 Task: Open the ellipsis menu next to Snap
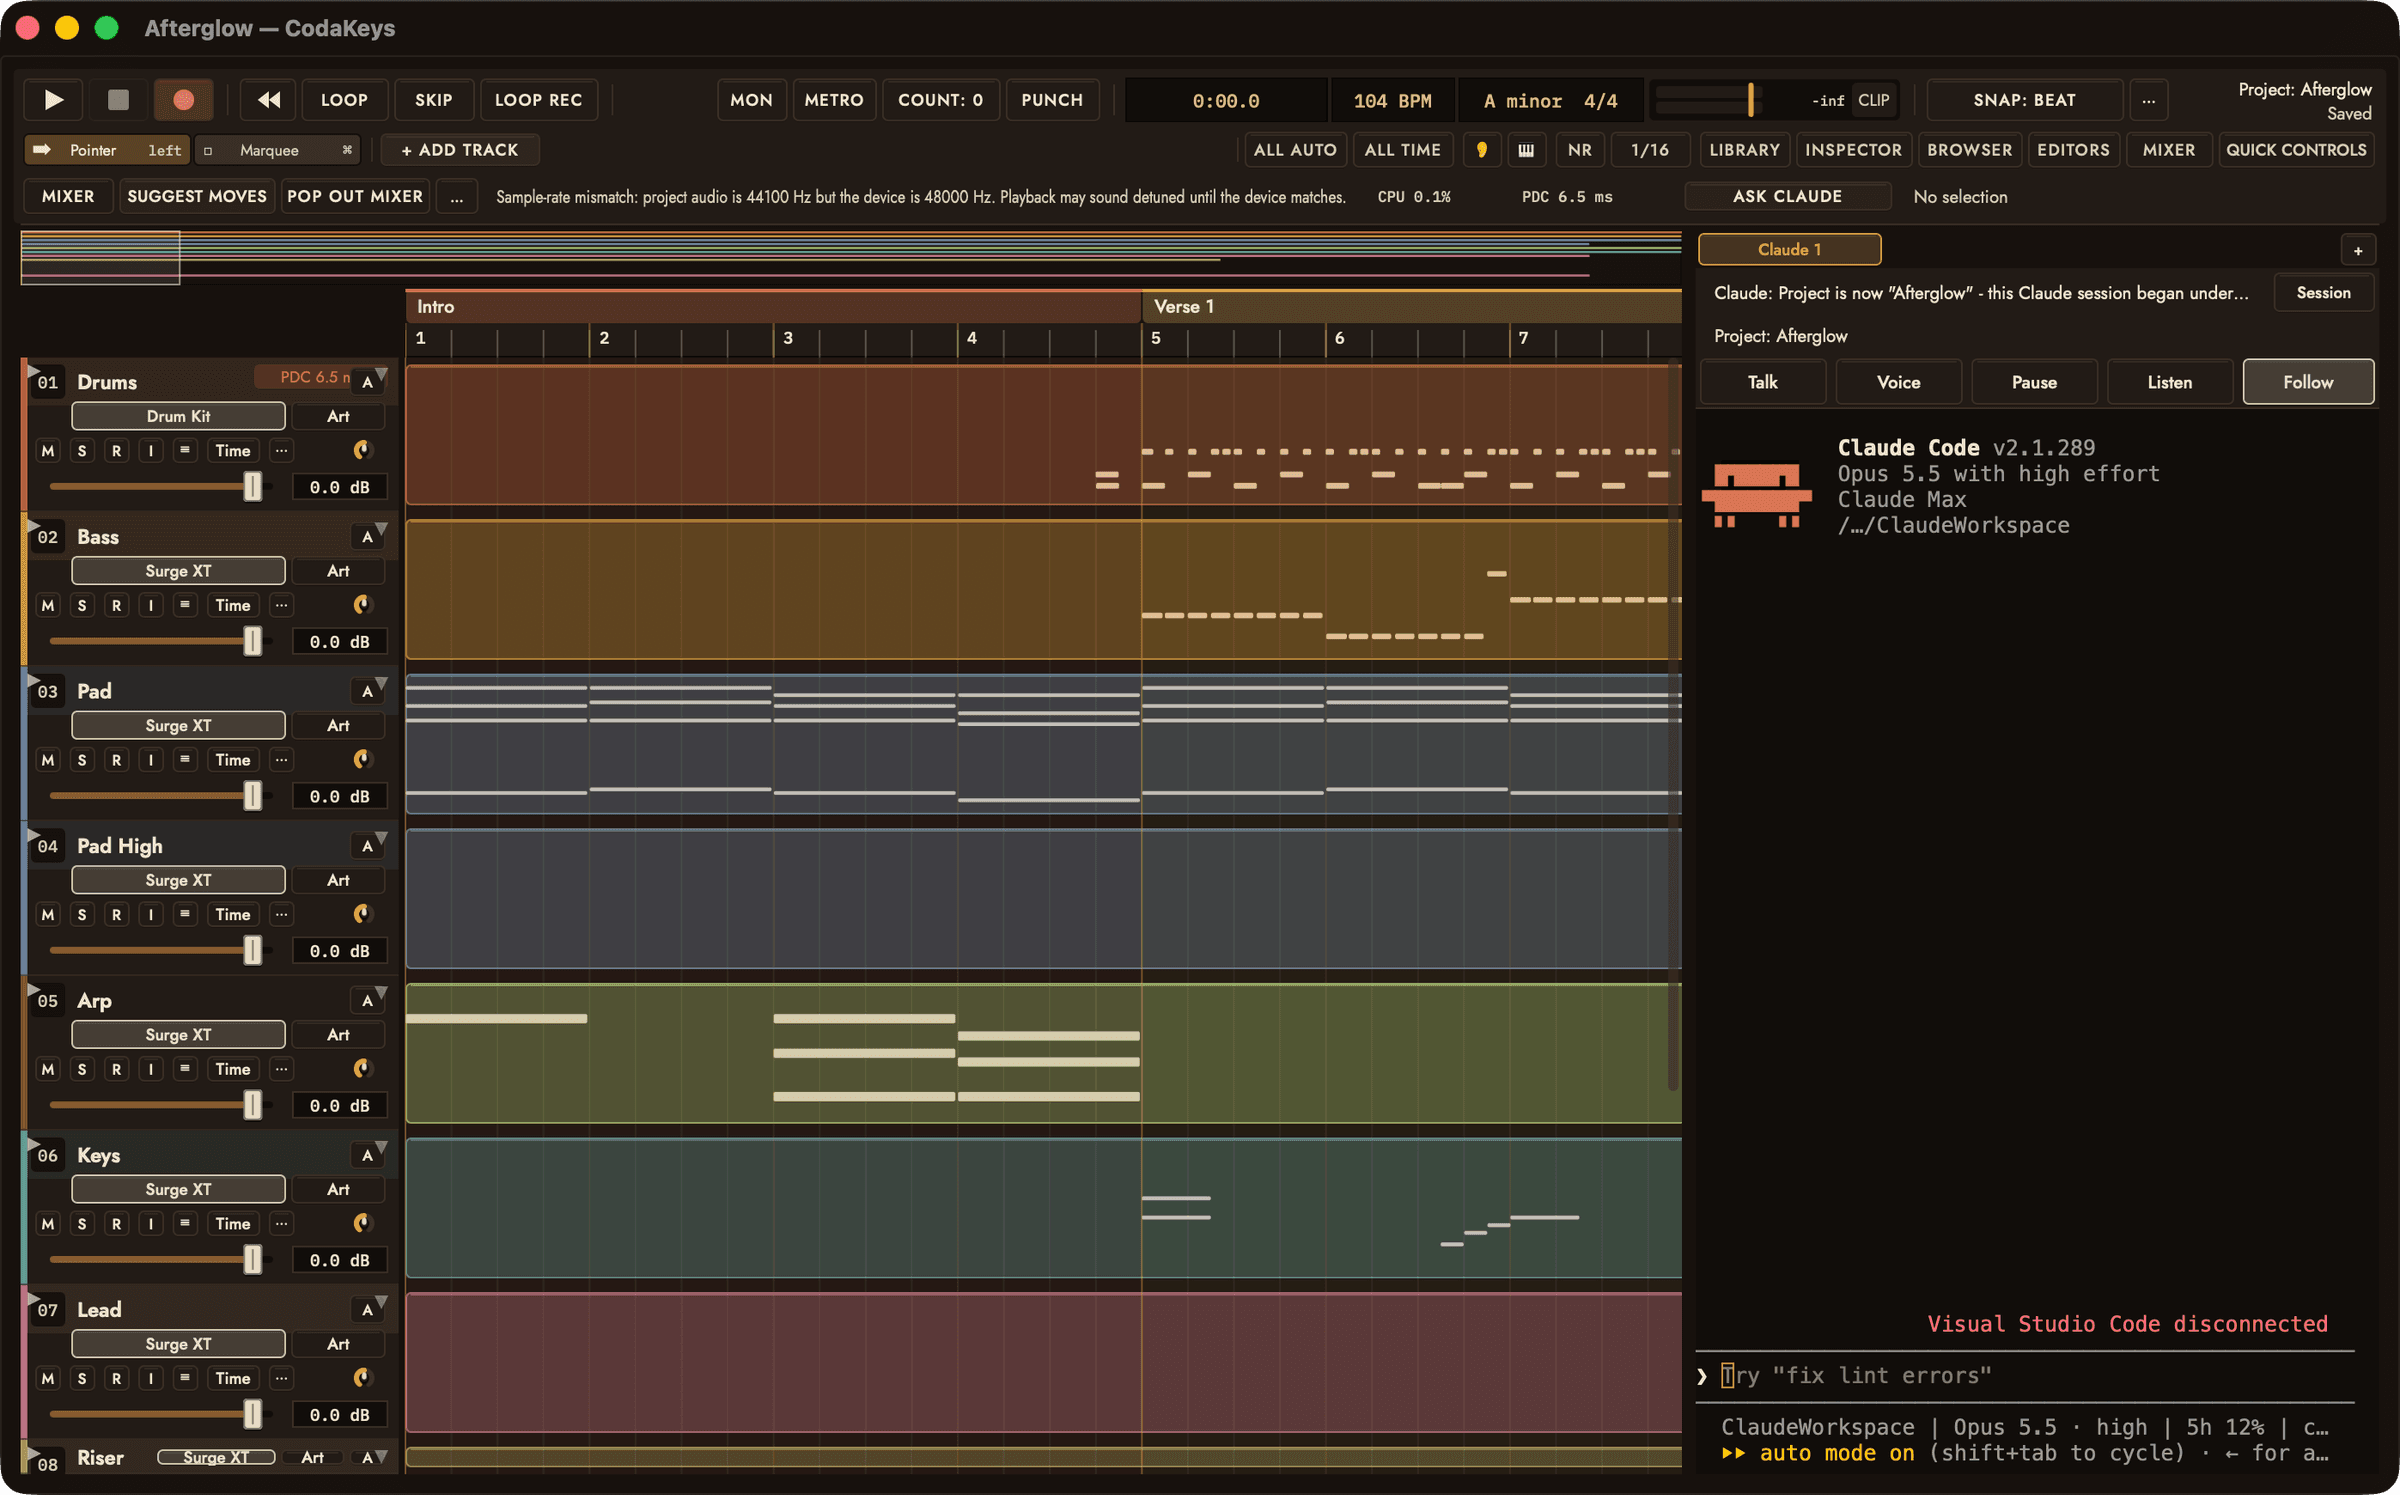[x=2148, y=100]
